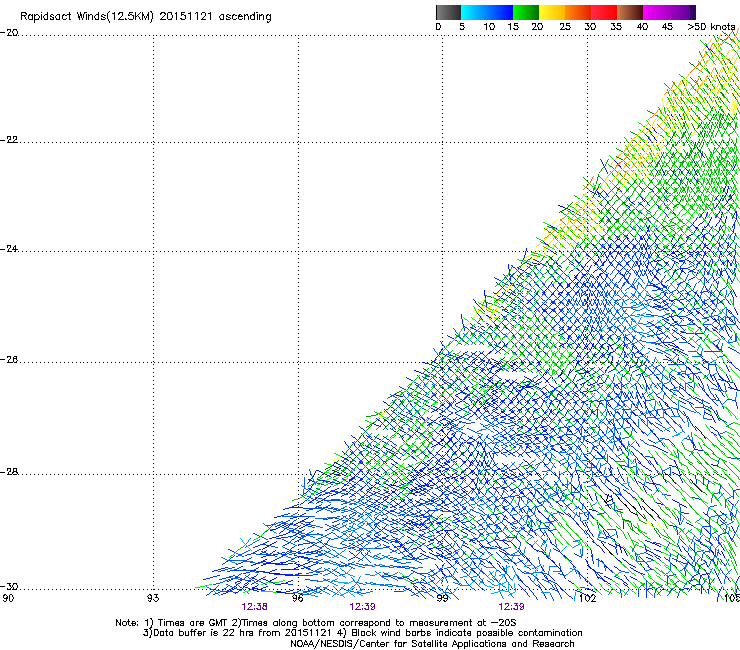Click the '-30' latitude axis label

(9, 587)
